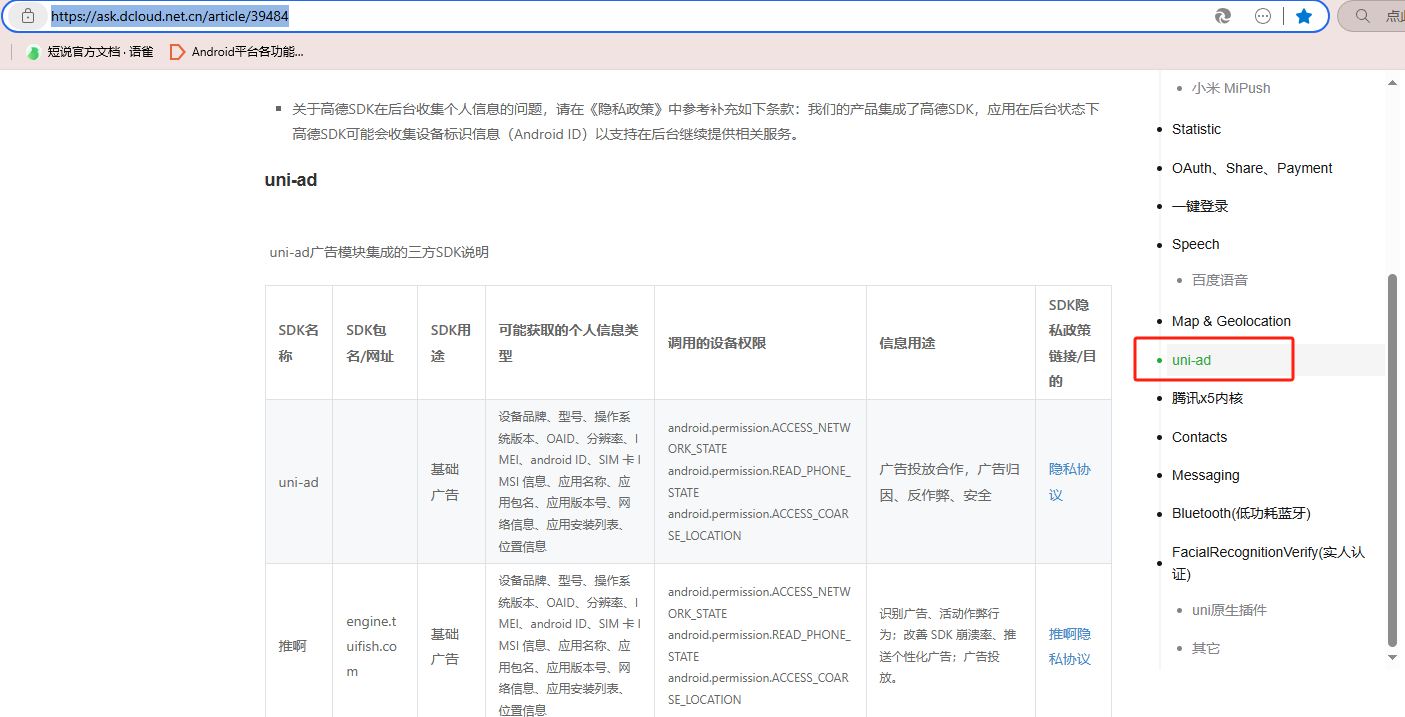Open the uni-ad 隐私协议 link
Image resolution: width=1405 pixels, height=717 pixels.
[x=1069, y=482]
